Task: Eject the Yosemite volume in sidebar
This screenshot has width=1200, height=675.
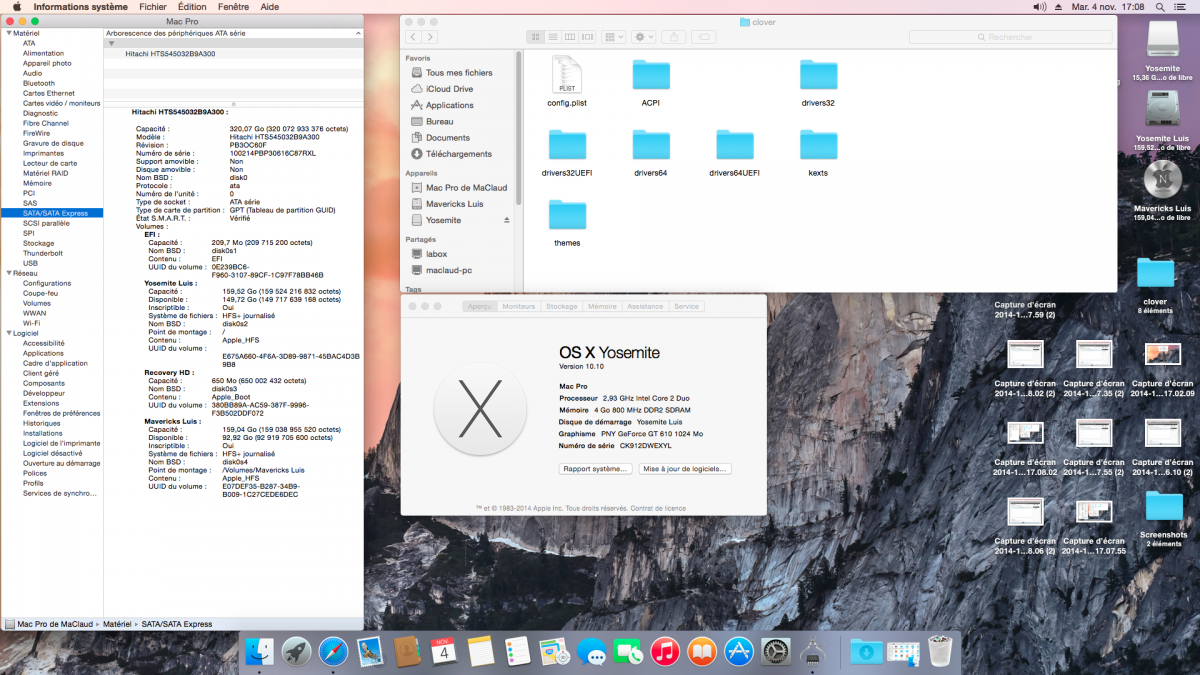Action: click(506, 220)
